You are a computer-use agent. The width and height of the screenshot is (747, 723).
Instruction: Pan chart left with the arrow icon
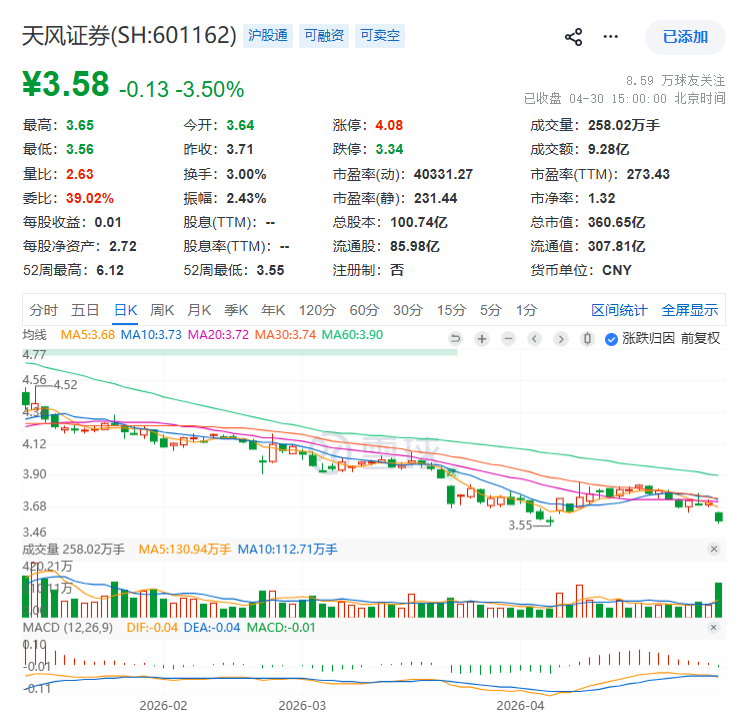(535, 339)
